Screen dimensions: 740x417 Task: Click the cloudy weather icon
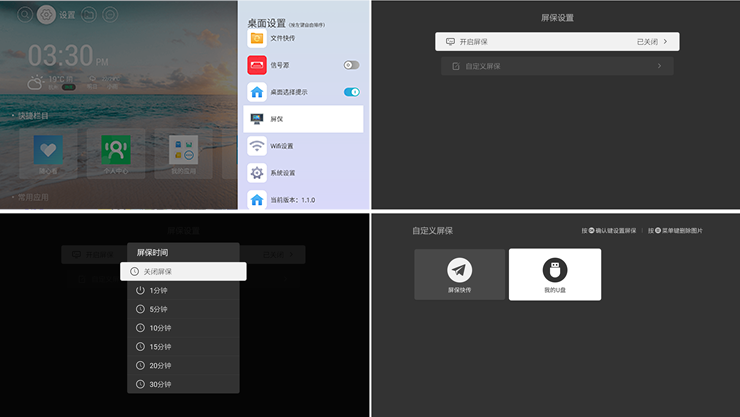coord(35,83)
